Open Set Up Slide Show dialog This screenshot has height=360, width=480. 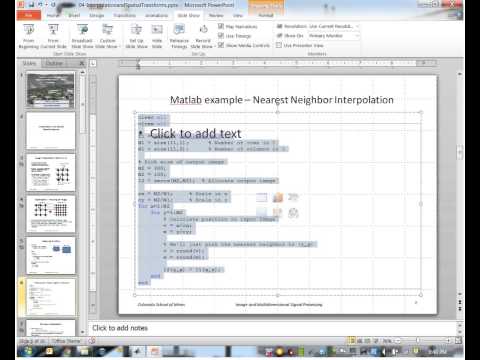tap(136, 36)
